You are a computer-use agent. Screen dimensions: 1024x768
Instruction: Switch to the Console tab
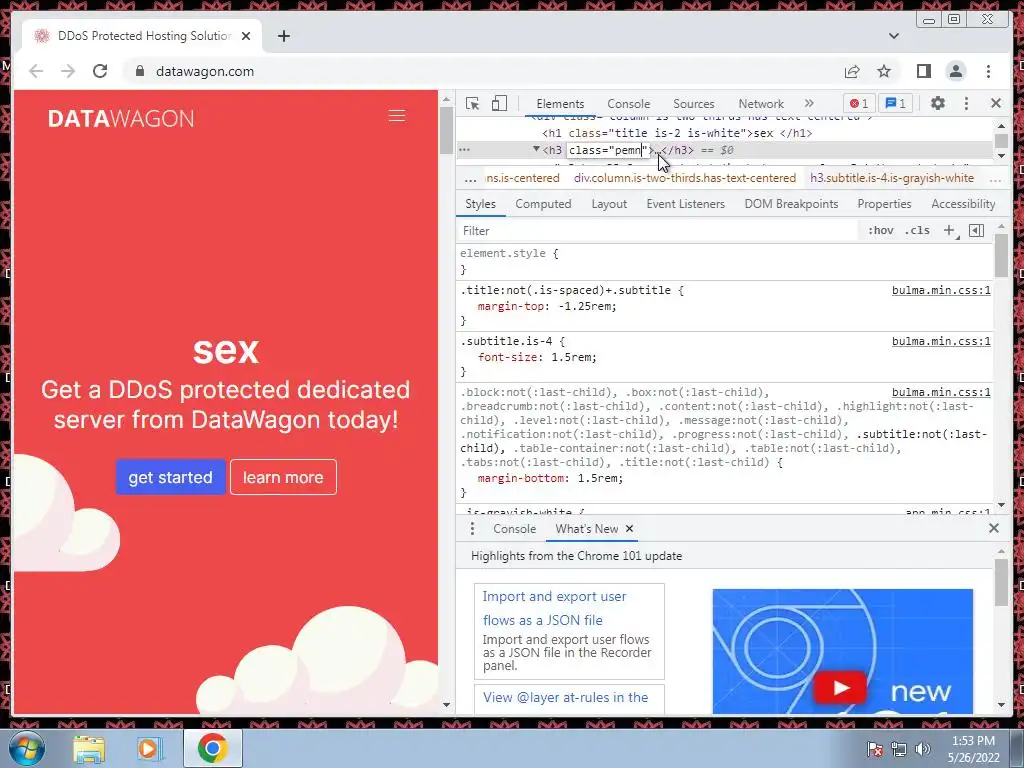(628, 104)
